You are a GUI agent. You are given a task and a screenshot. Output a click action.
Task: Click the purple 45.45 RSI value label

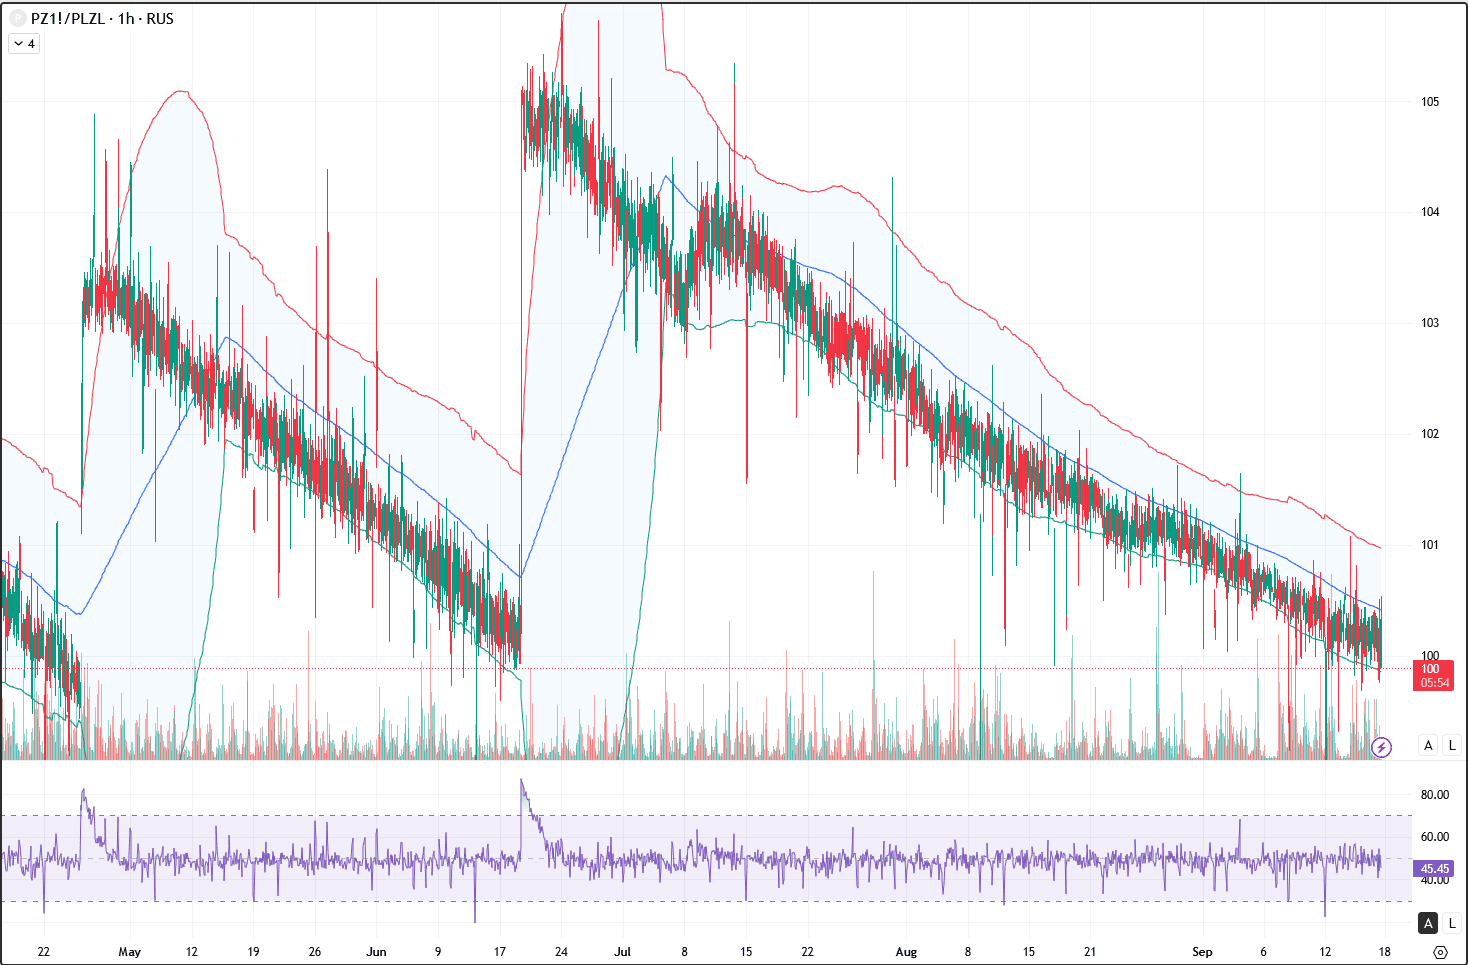[1434, 869]
